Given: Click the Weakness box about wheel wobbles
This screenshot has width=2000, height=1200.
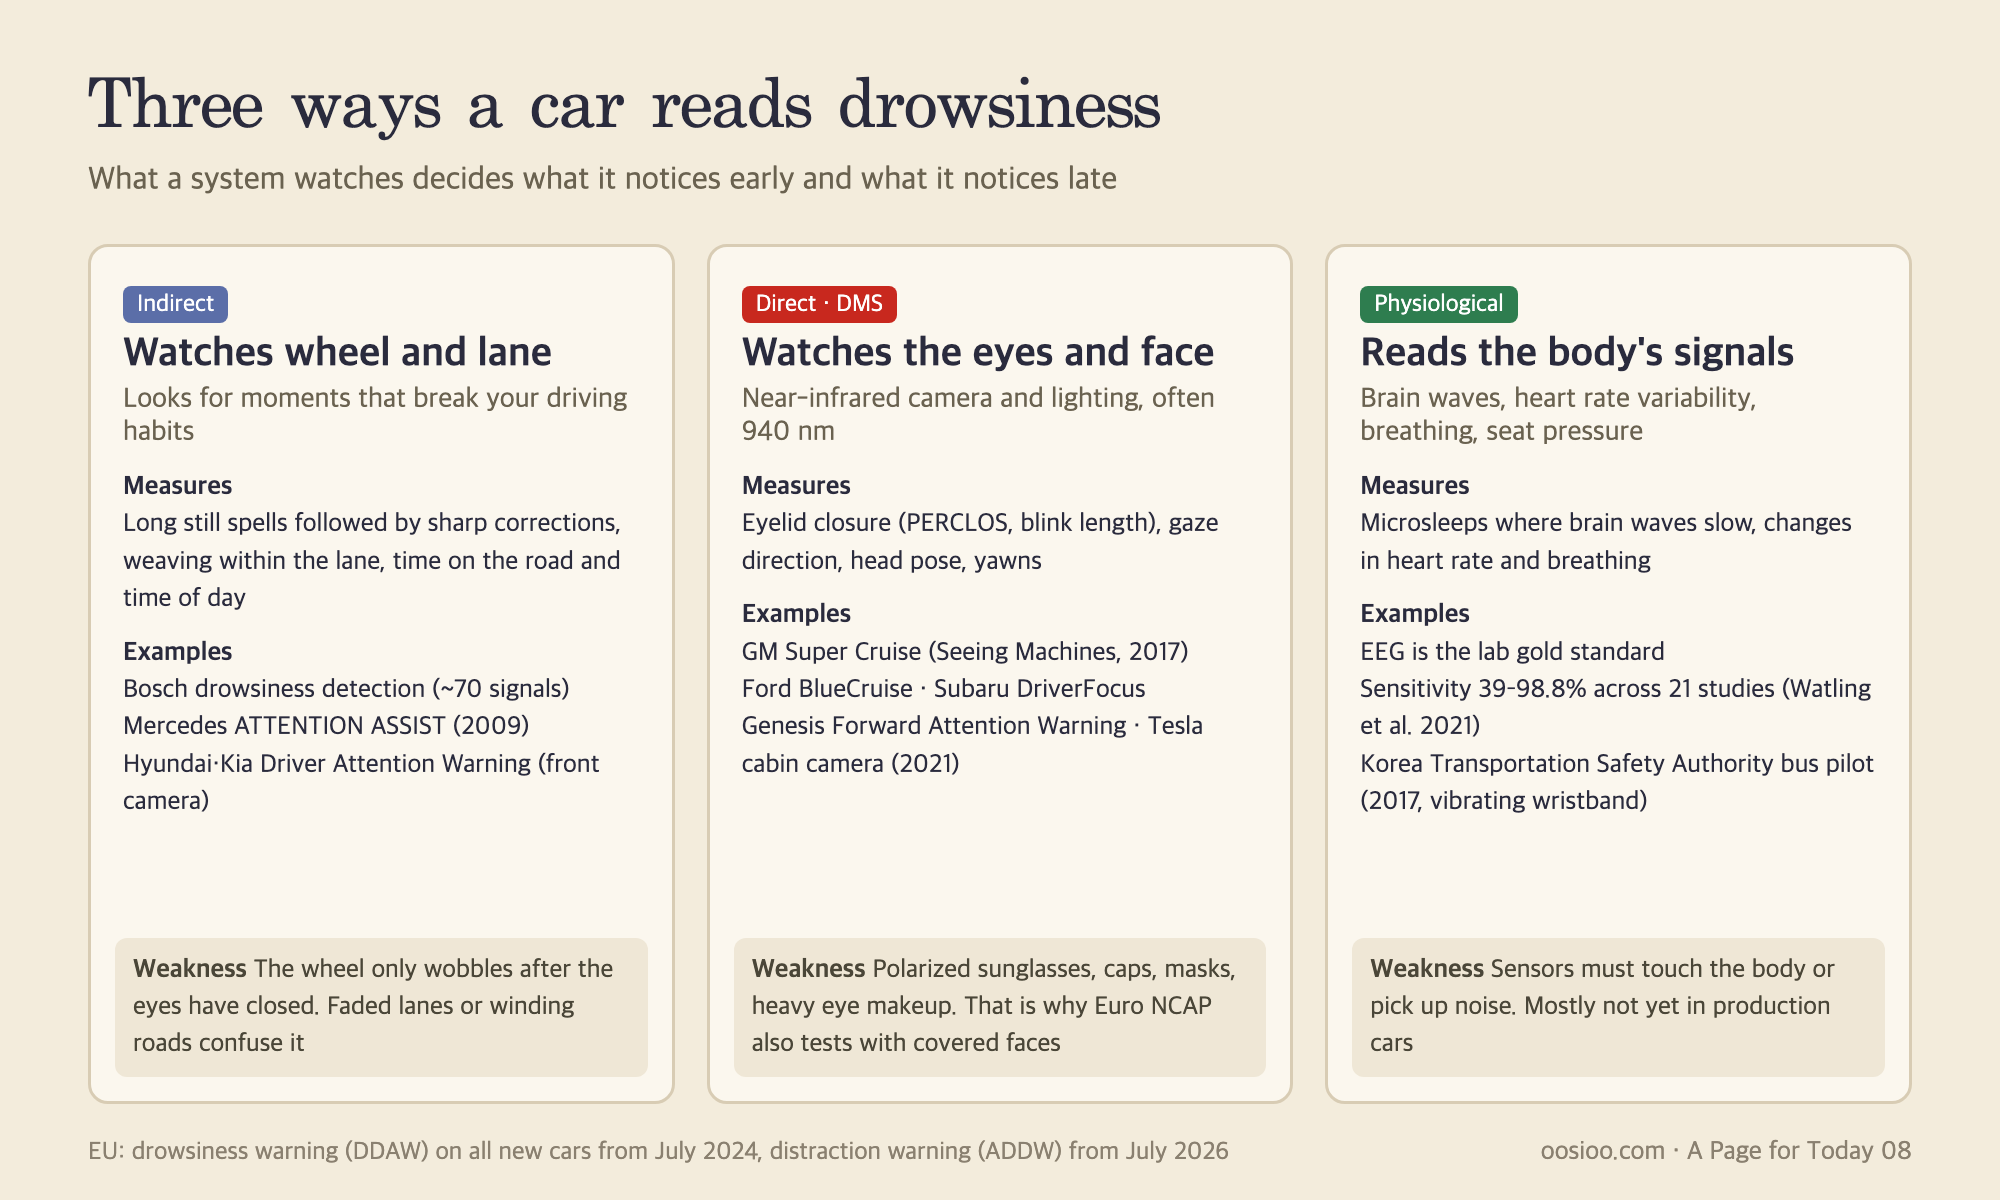Looking at the screenshot, I should (x=381, y=1007).
